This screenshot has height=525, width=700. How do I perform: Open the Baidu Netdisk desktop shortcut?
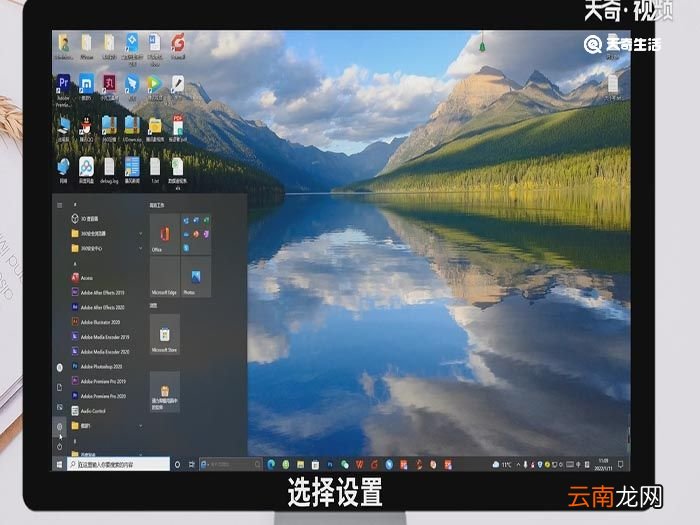coord(86,170)
